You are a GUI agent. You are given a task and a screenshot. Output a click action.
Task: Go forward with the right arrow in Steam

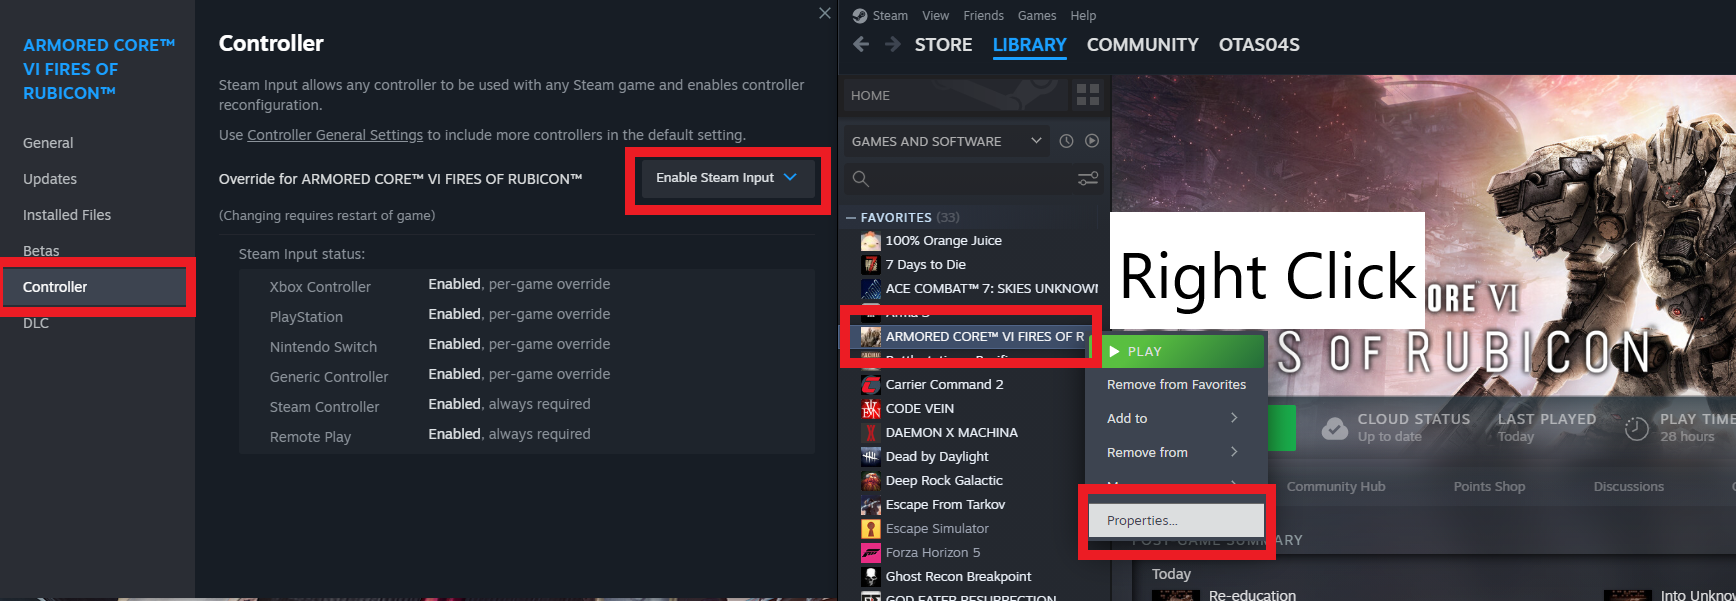click(x=893, y=44)
